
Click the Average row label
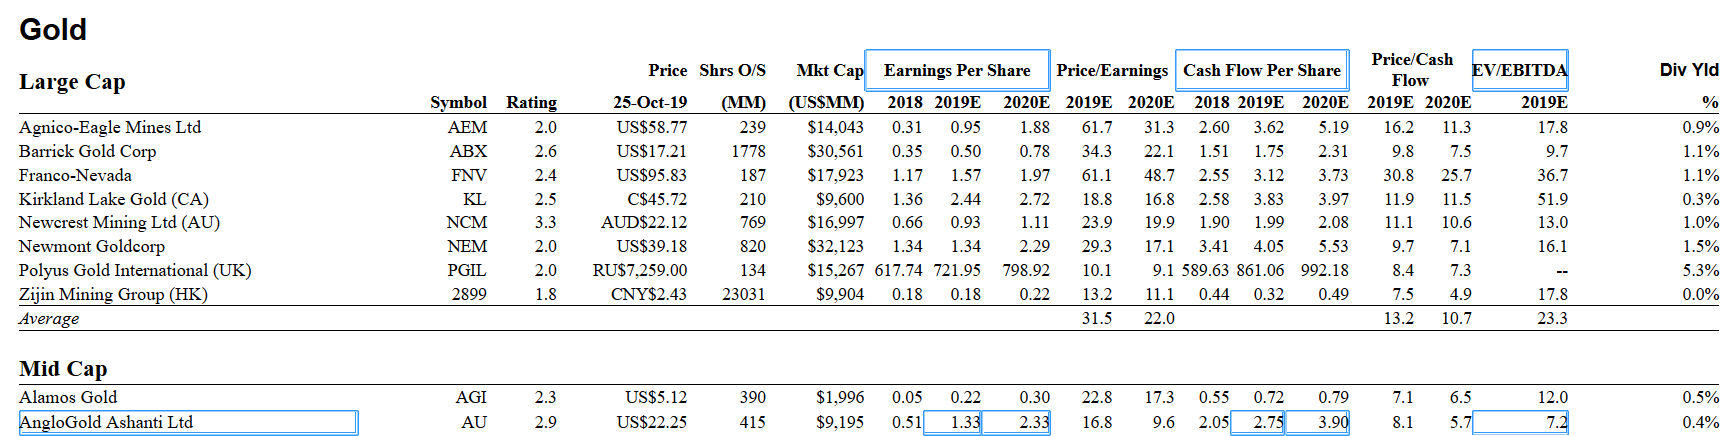pos(49,319)
